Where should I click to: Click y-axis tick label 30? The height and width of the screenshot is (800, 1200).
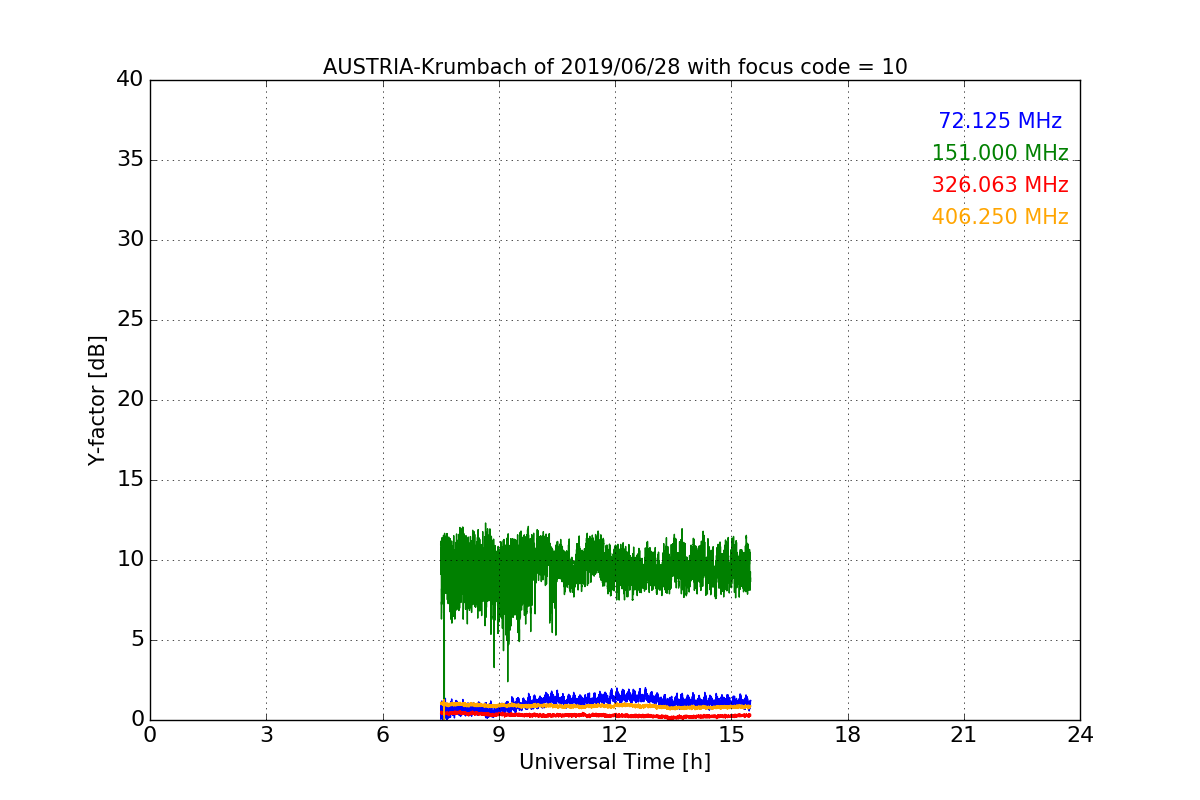click(130, 240)
